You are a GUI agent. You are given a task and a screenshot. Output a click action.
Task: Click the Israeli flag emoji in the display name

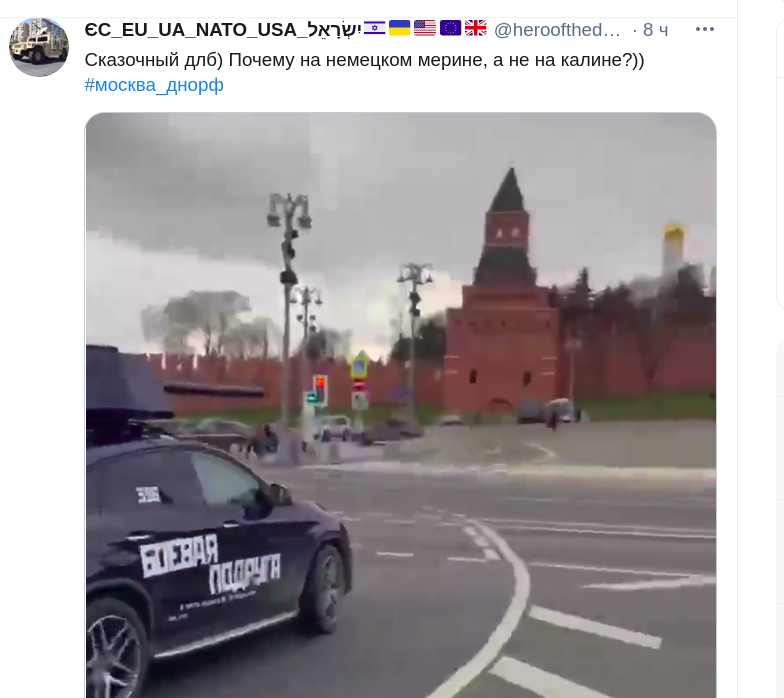pyautogui.click(x=374, y=28)
